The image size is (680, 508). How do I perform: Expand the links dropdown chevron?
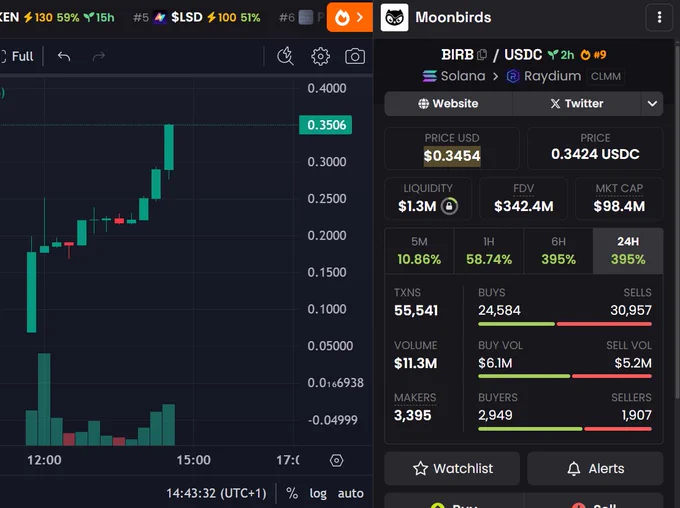point(652,104)
